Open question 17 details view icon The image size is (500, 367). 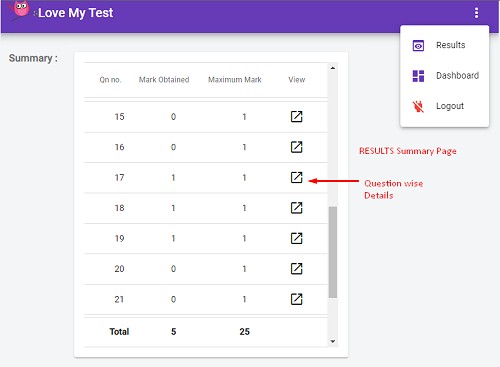[x=296, y=177]
